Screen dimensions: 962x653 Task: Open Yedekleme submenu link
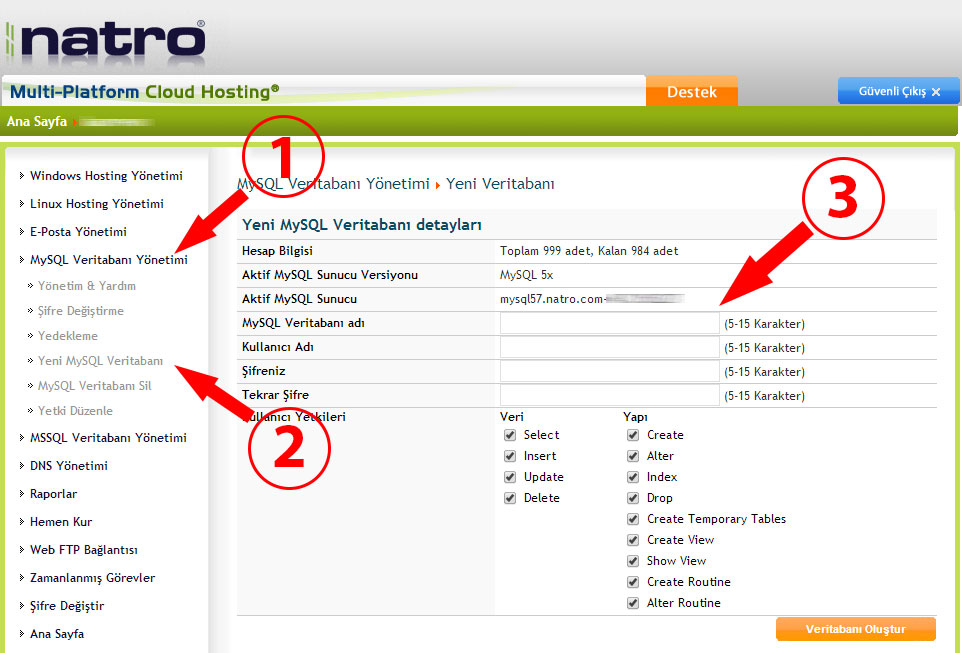[67, 336]
